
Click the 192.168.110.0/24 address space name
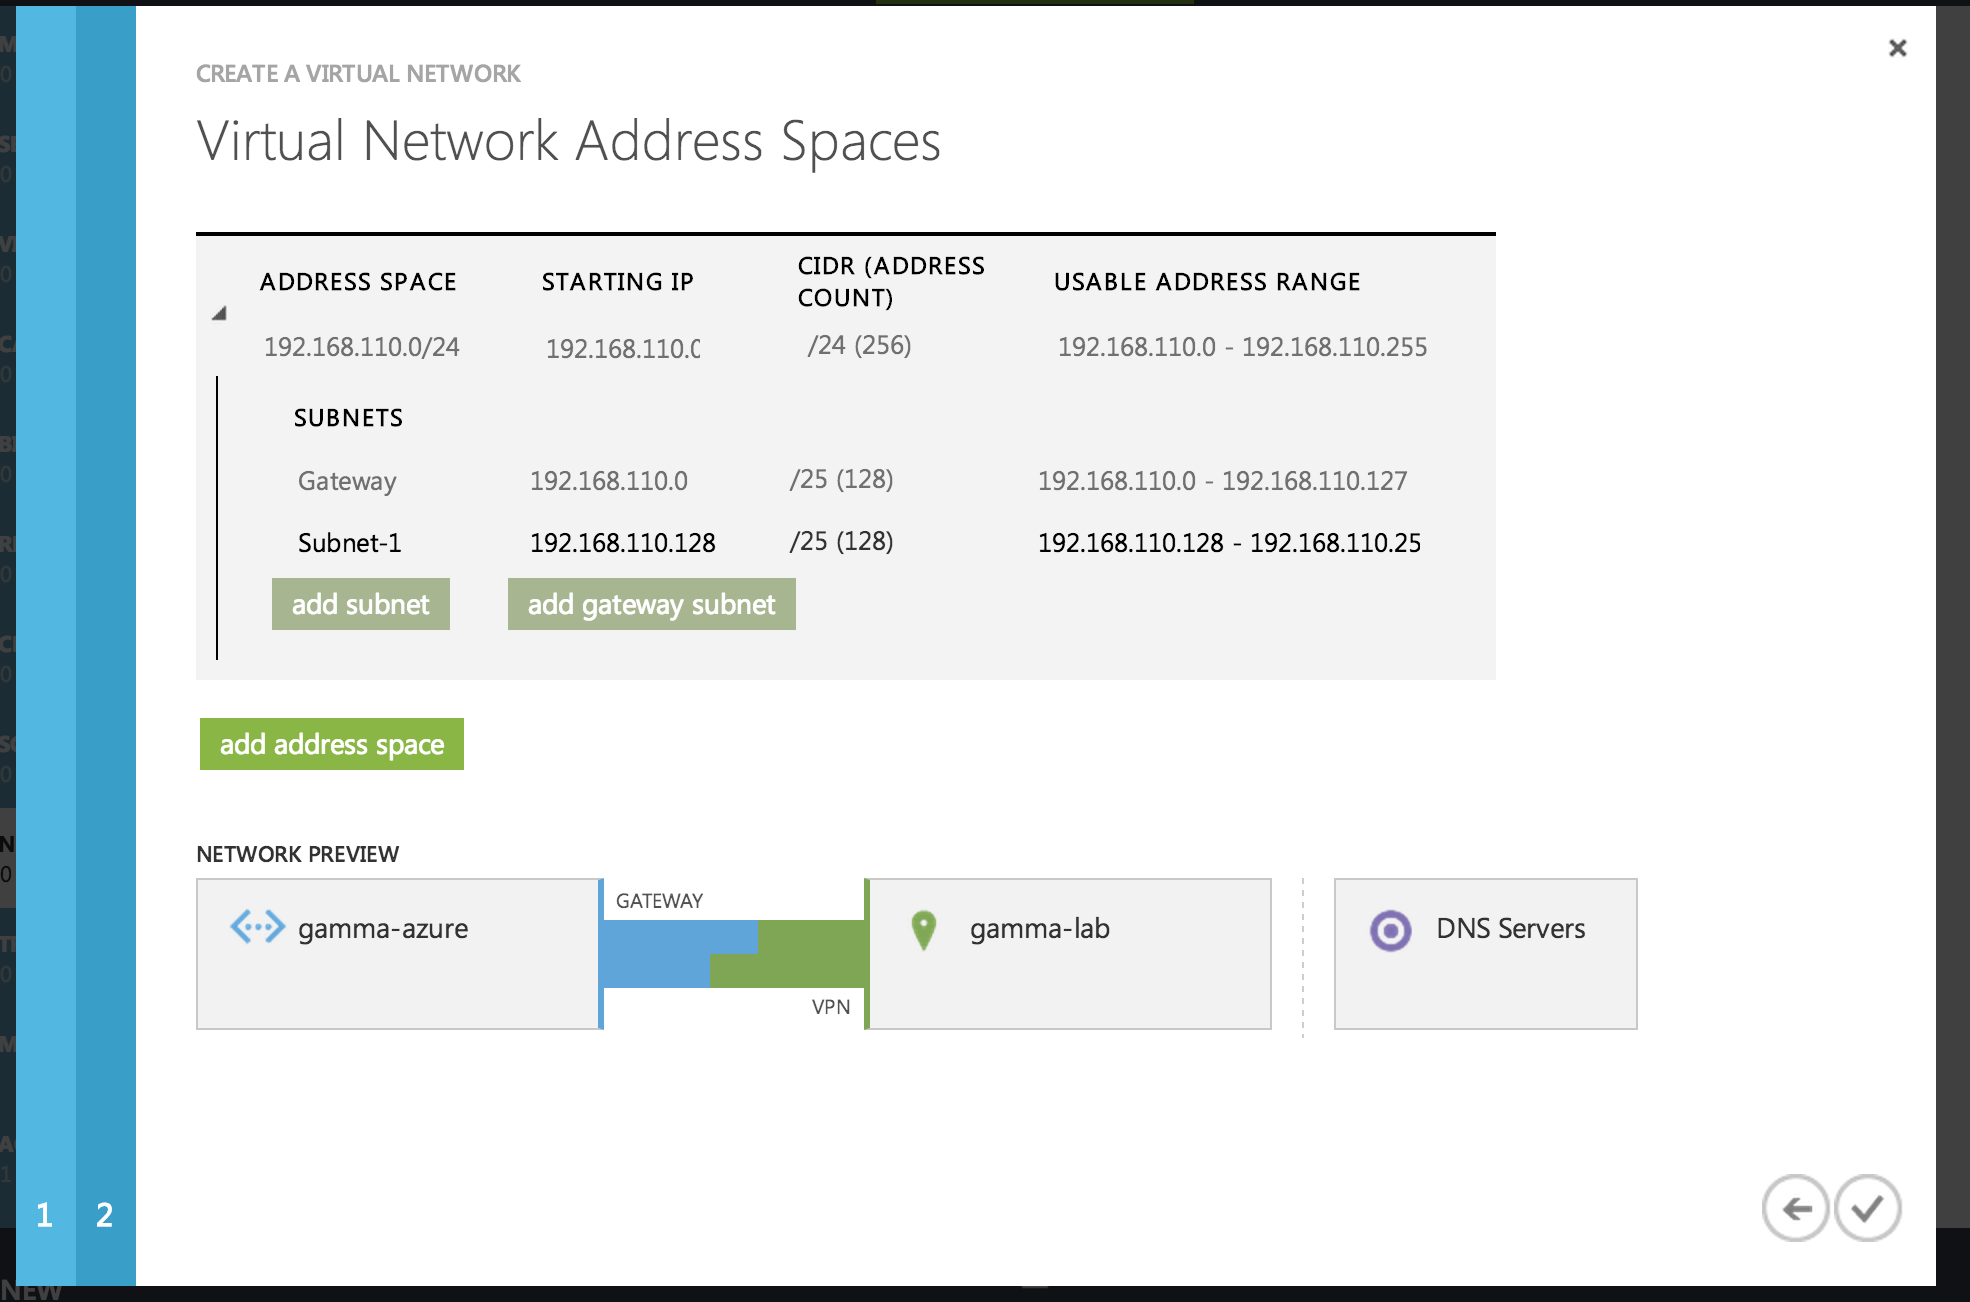[361, 347]
